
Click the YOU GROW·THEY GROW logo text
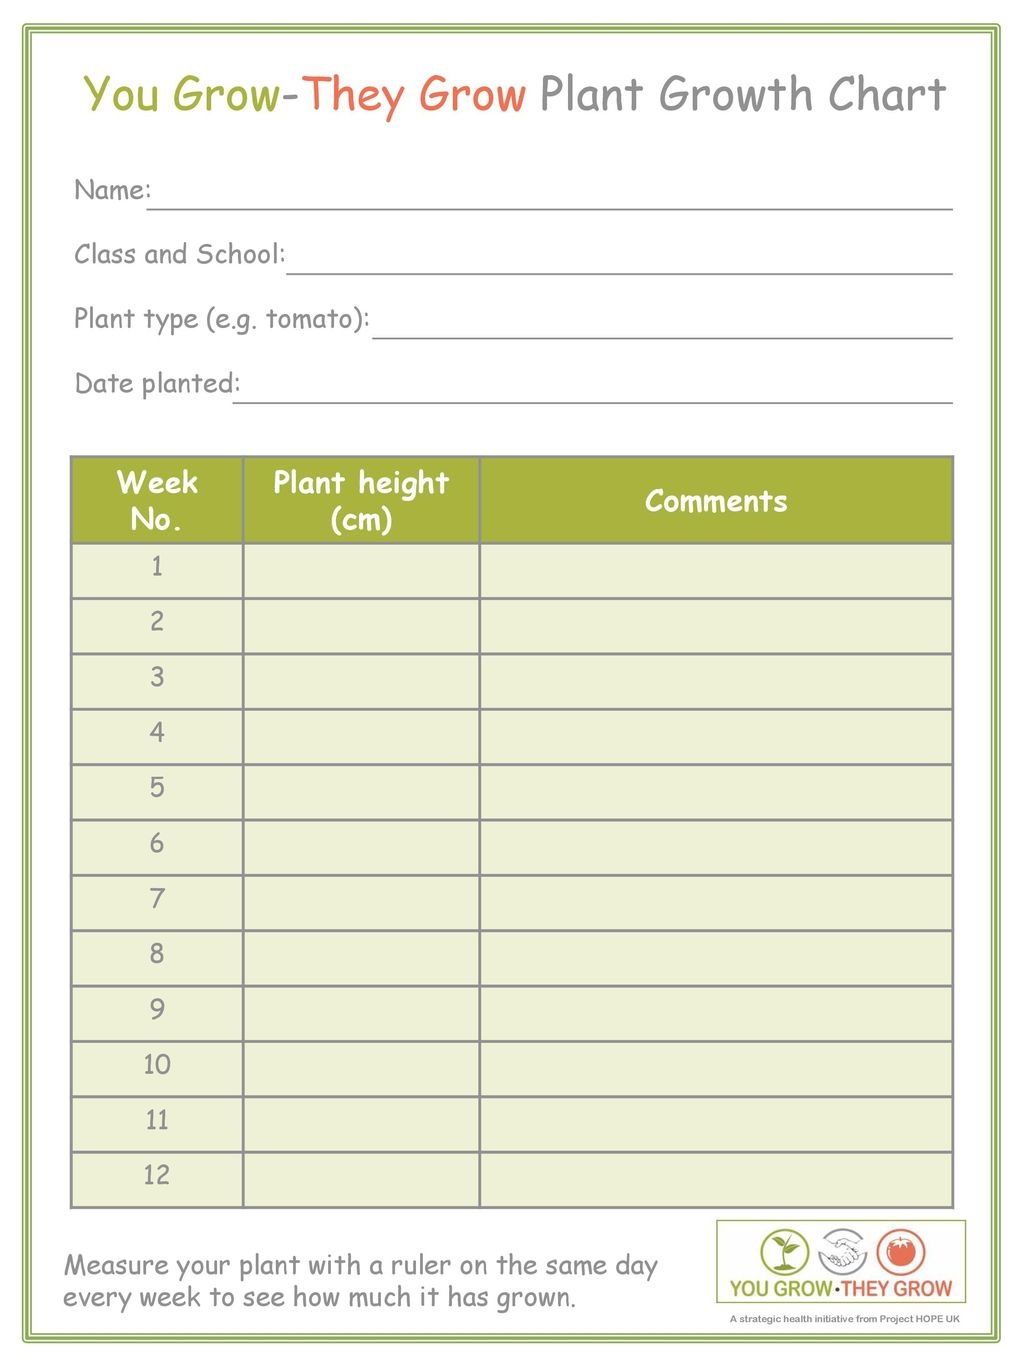point(840,1288)
